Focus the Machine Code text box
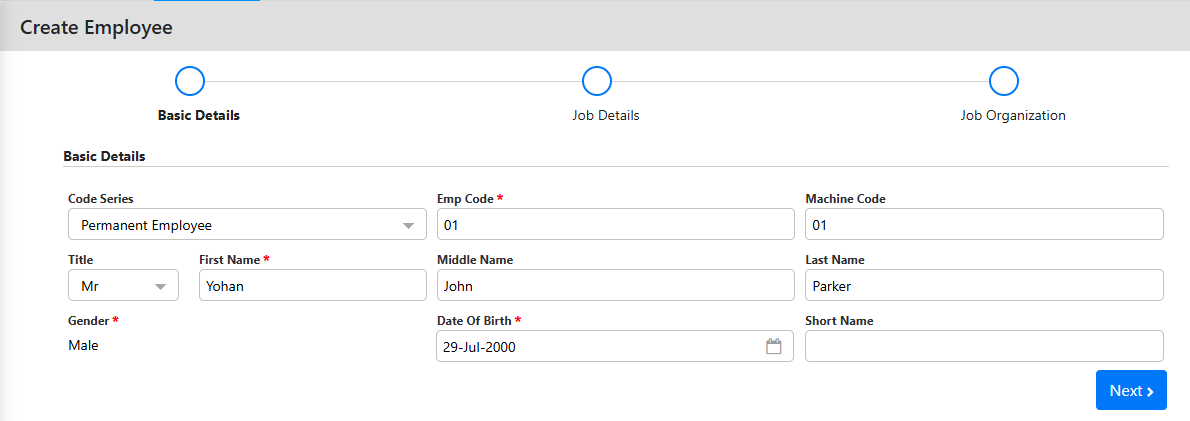 coord(984,225)
